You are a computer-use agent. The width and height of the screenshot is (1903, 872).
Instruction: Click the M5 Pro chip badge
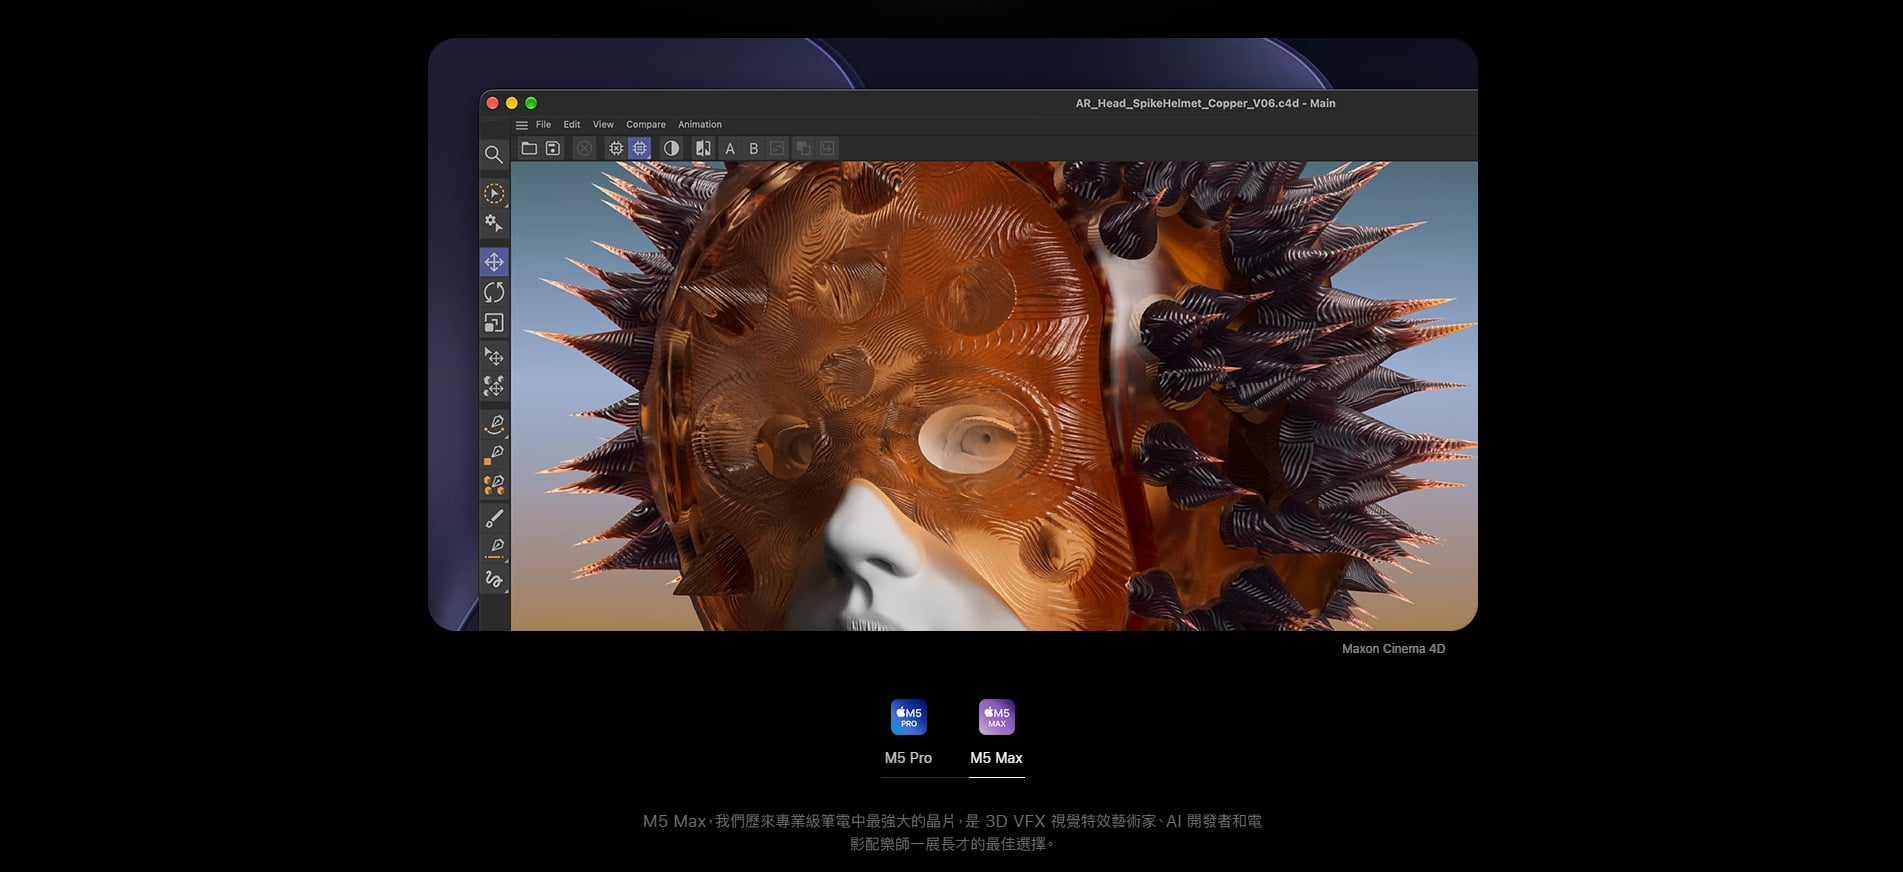point(908,717)
